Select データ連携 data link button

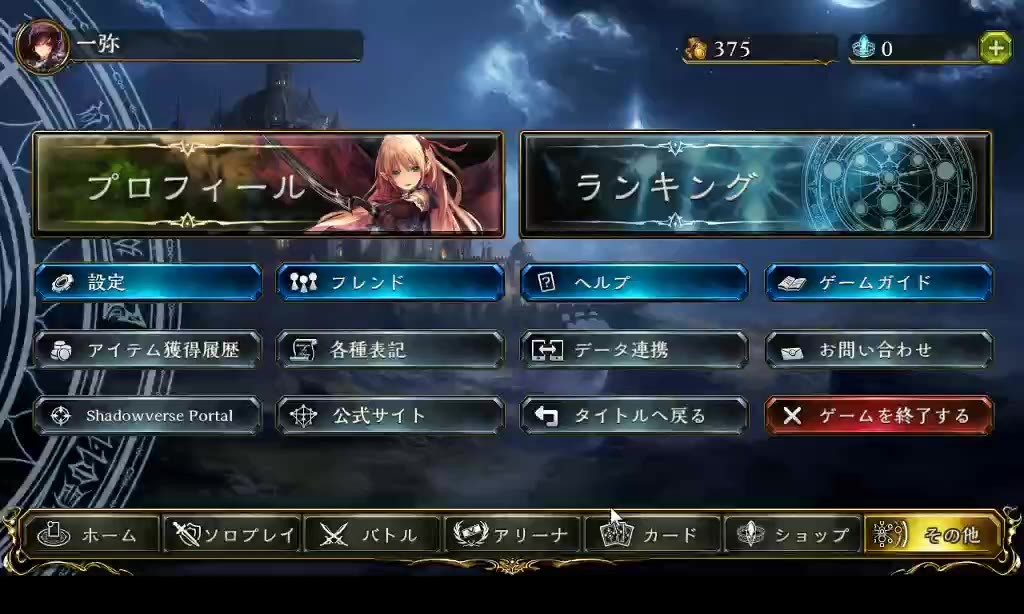634,350
